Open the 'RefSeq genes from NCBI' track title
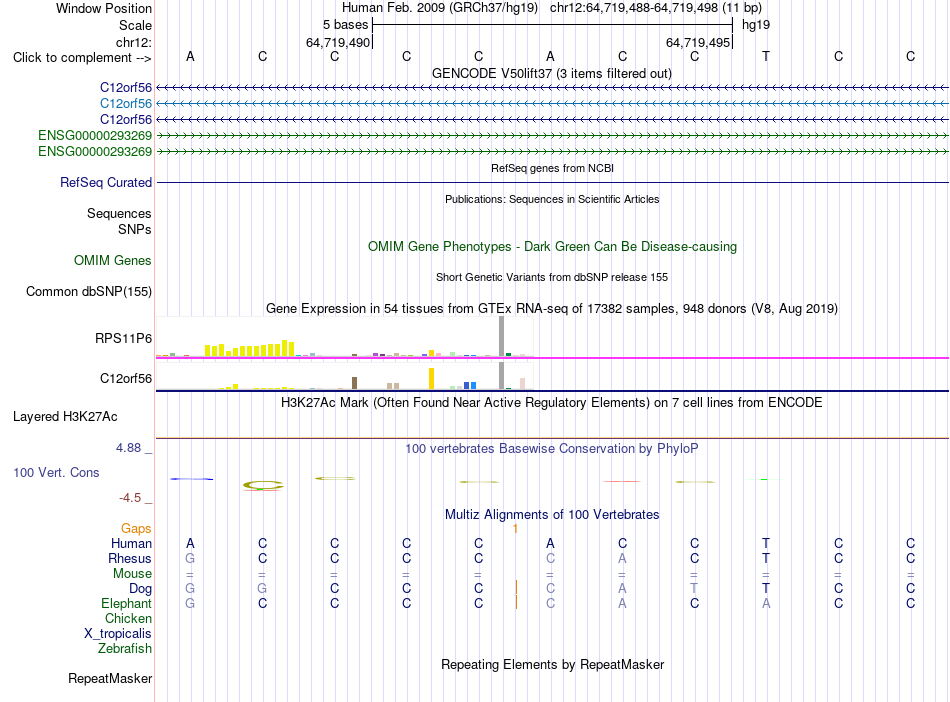950x702 pixels. [x=552, y=168]
